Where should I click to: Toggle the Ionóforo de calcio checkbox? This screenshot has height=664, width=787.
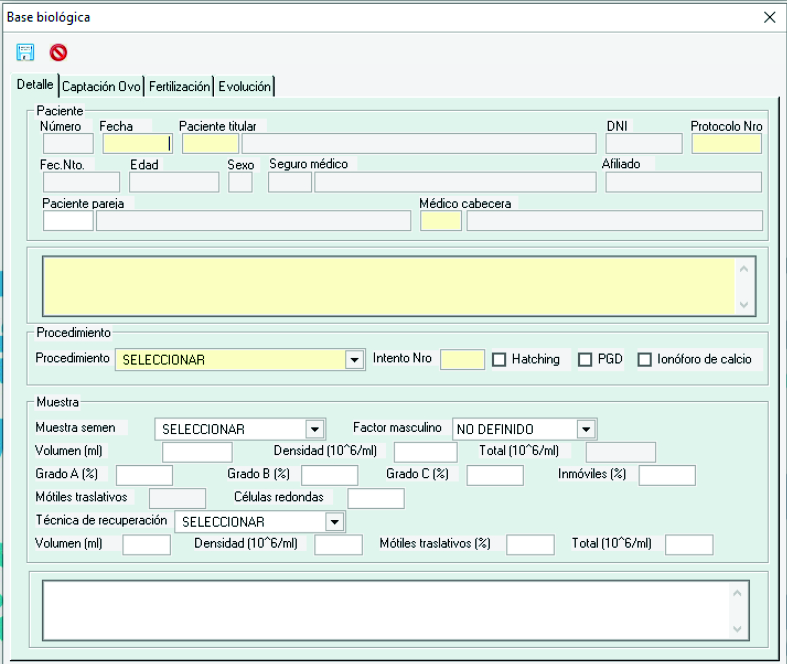point(645,359)
